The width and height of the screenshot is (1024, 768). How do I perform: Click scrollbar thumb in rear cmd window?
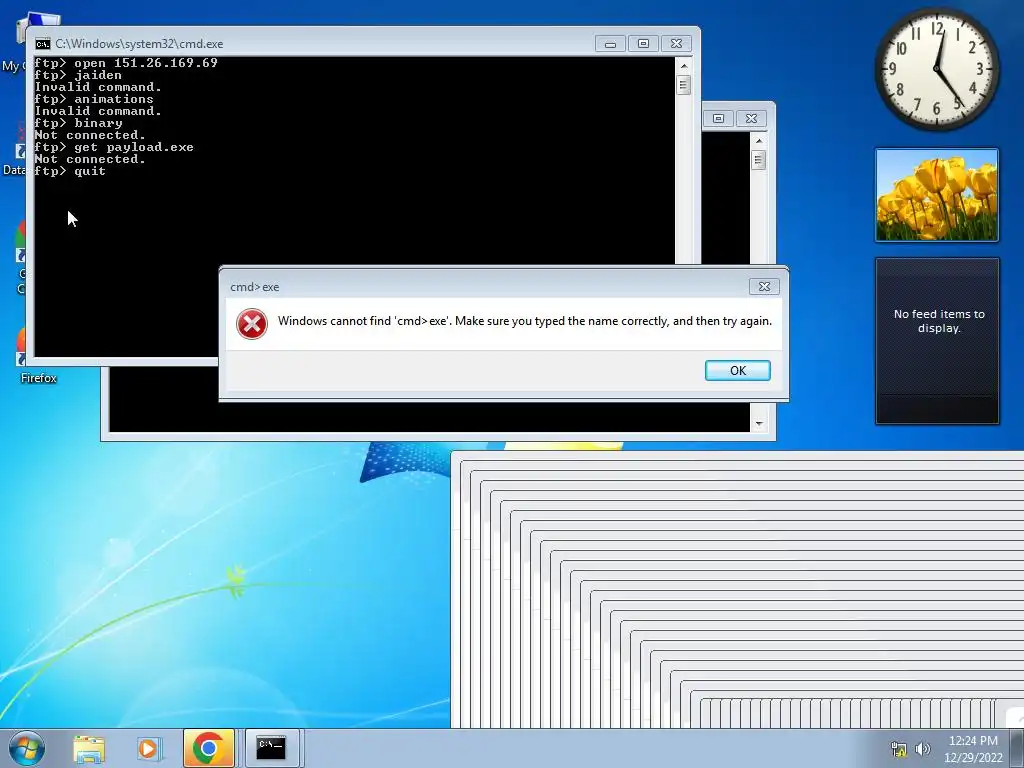tap(758, 160)
